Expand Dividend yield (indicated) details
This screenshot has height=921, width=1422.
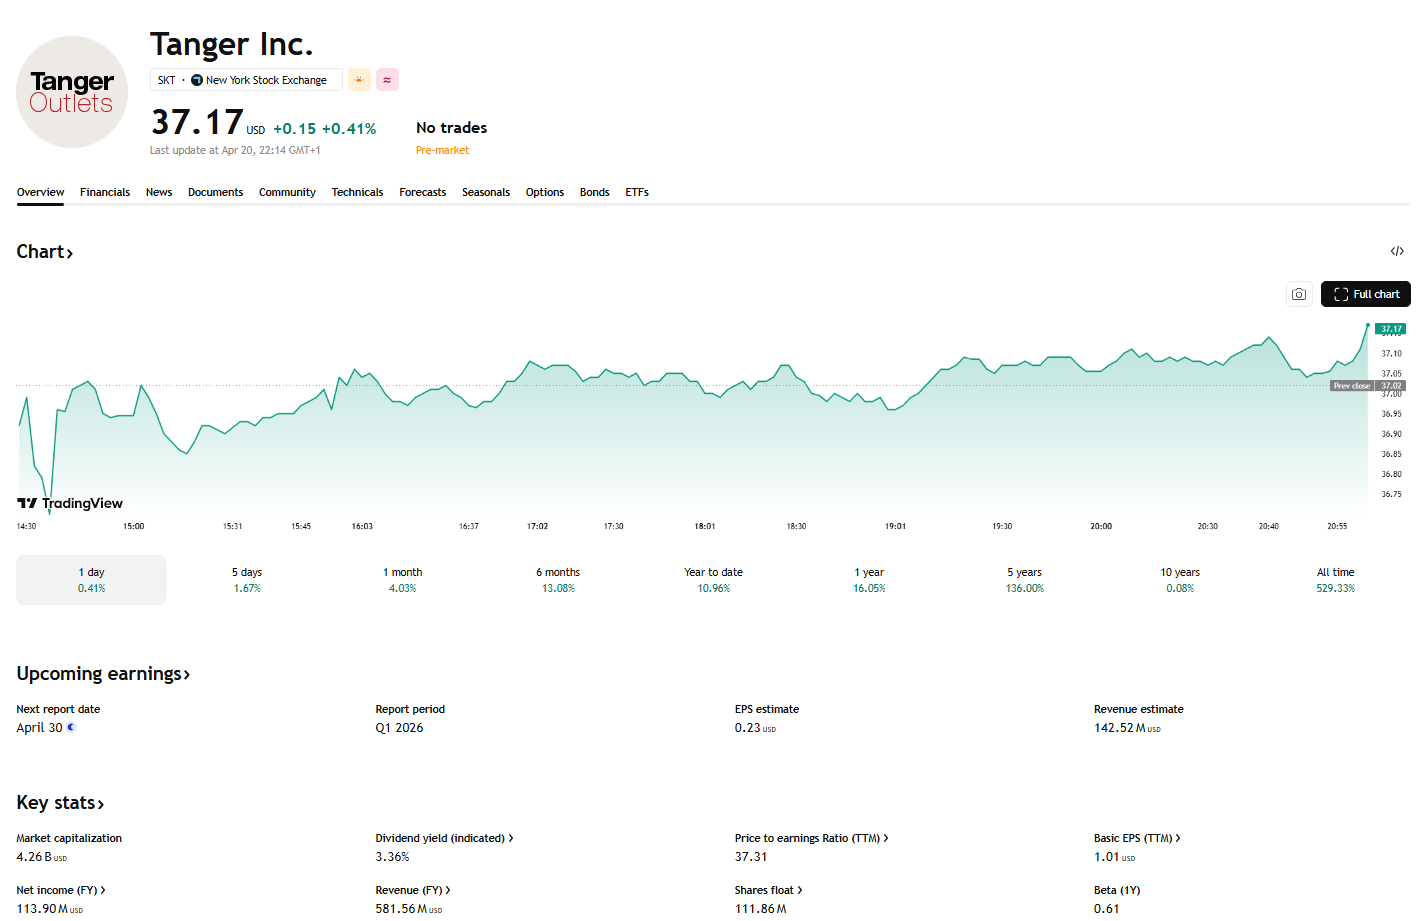444,838
